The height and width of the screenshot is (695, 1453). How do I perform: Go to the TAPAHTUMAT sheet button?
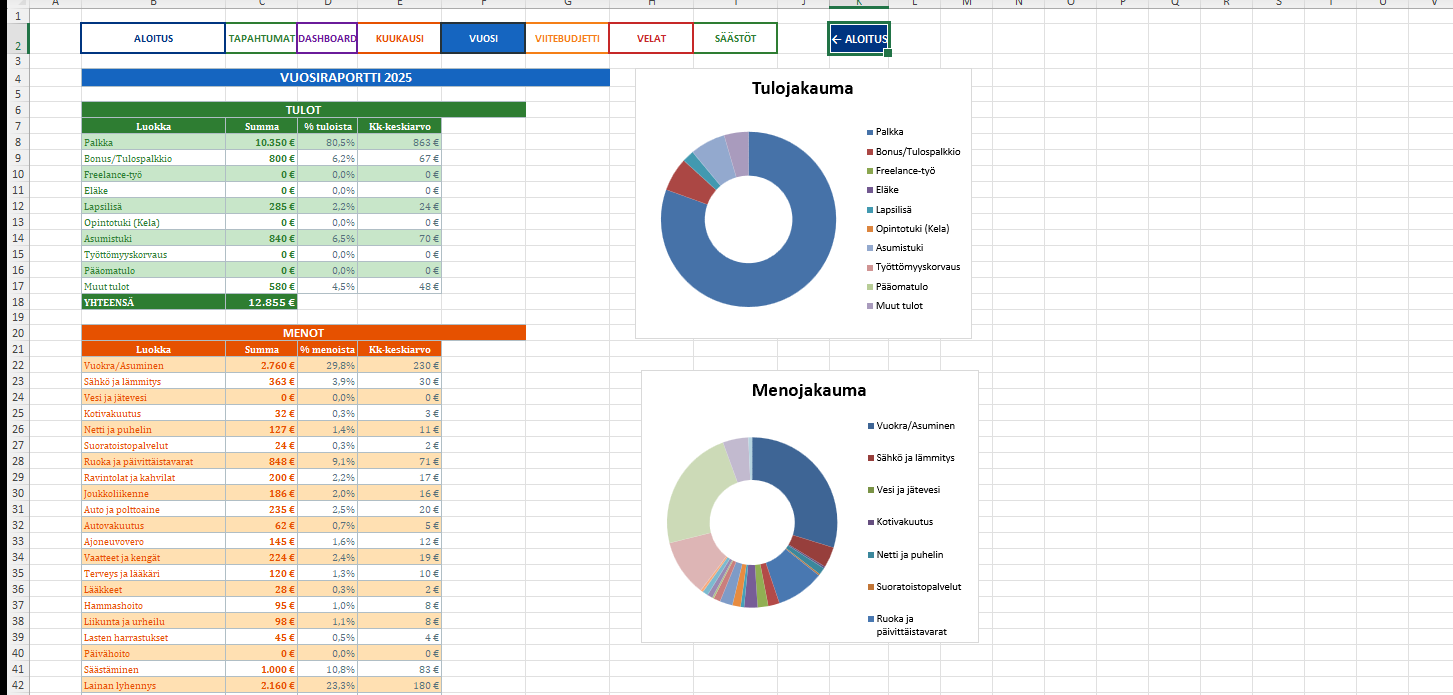click(x=262, y=39)
